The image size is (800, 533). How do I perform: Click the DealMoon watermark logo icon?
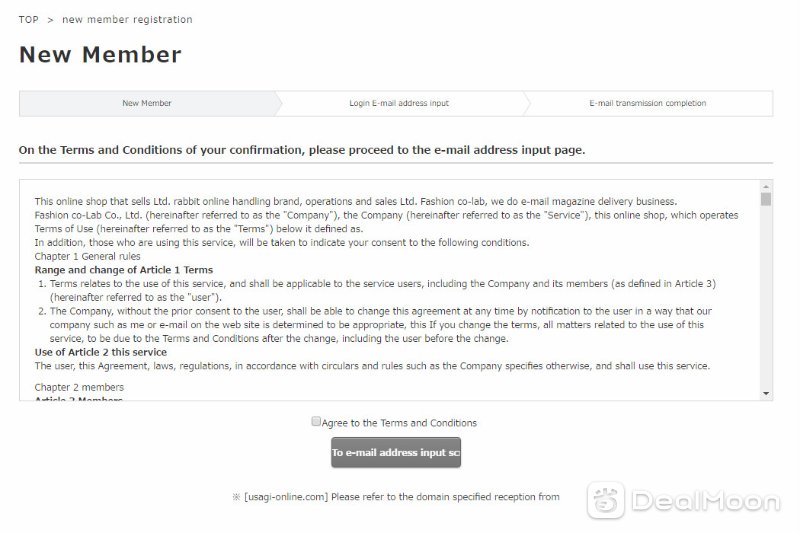click(606, 500)
